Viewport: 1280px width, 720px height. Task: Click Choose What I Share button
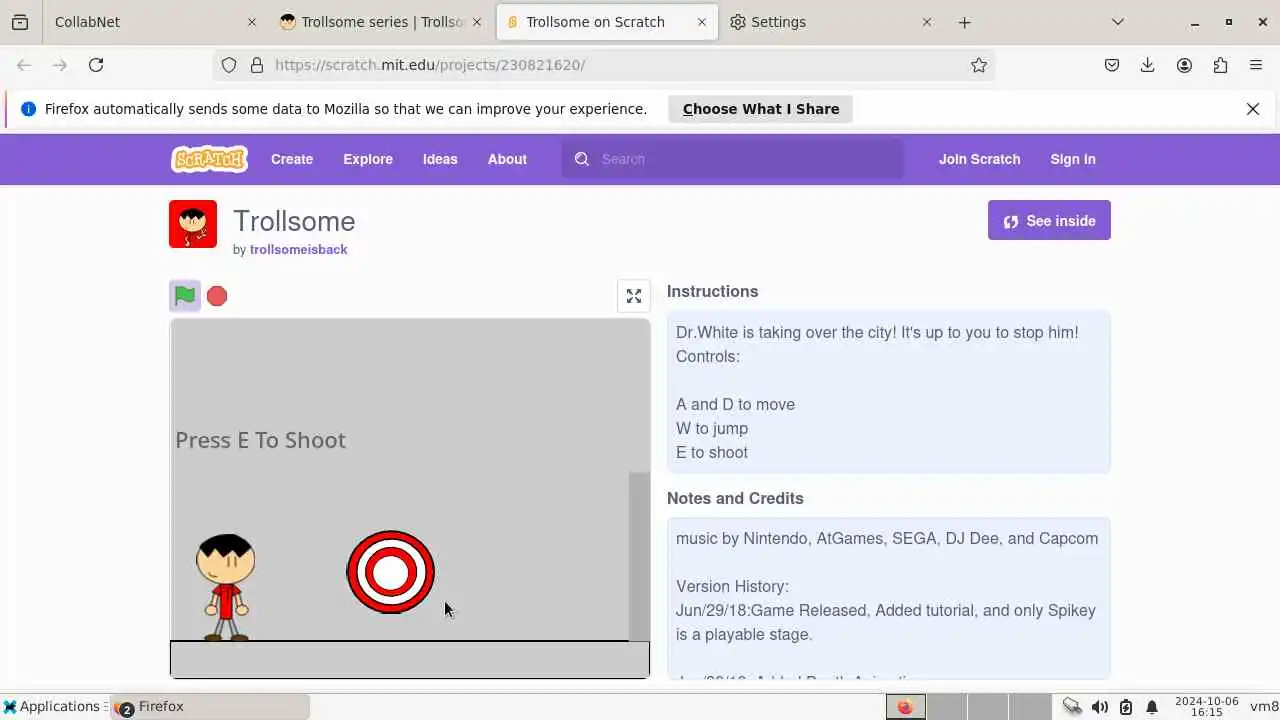click(760, 109)
